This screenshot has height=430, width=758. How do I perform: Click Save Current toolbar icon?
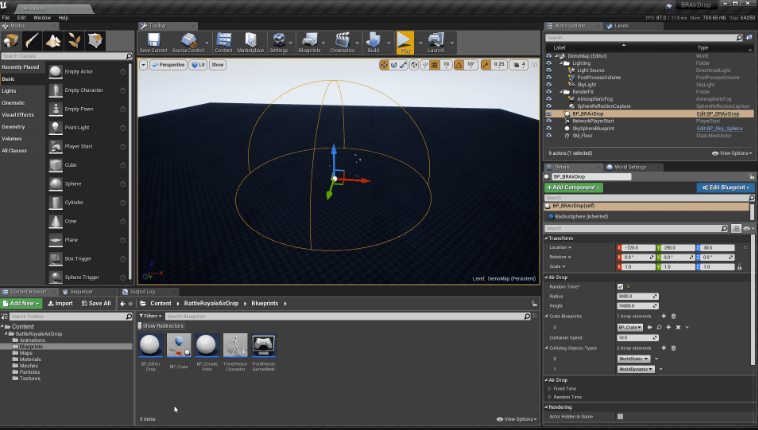153,43
